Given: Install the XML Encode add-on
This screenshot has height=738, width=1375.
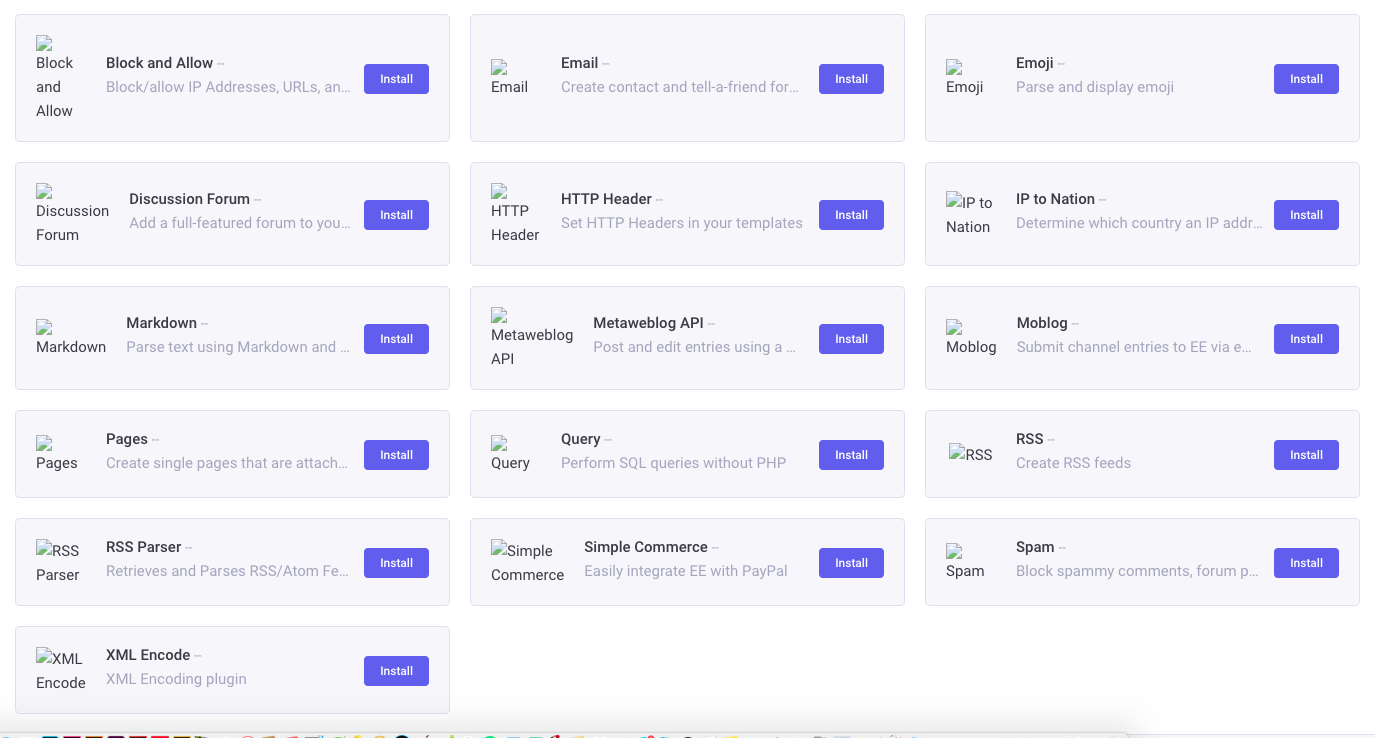Looking at the screenshot, I should (x=396, y=670).
